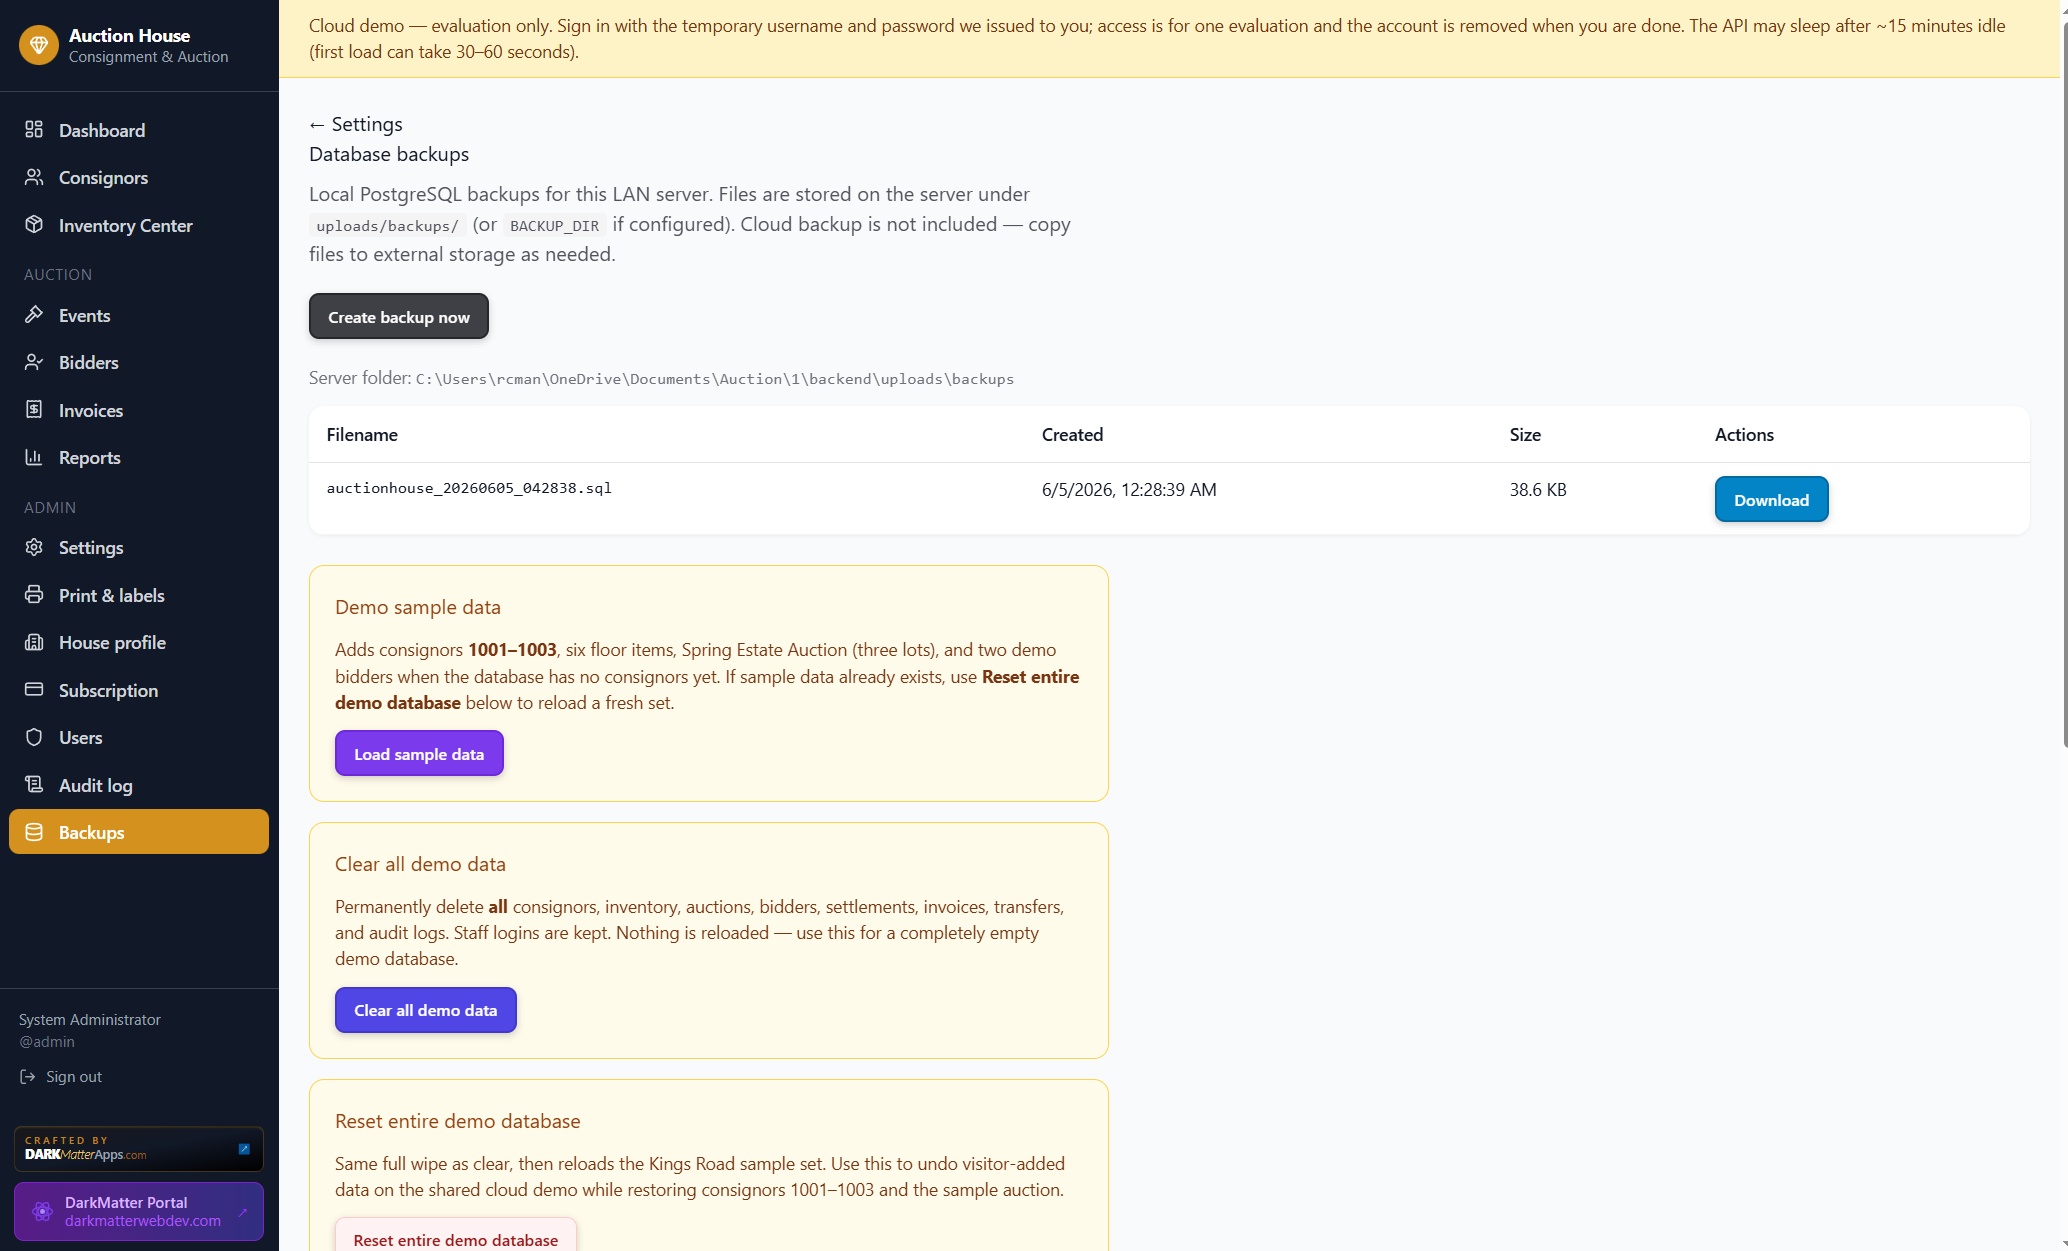Click the 38.6 KB size value
2068x1251 pixels.
1538,490
